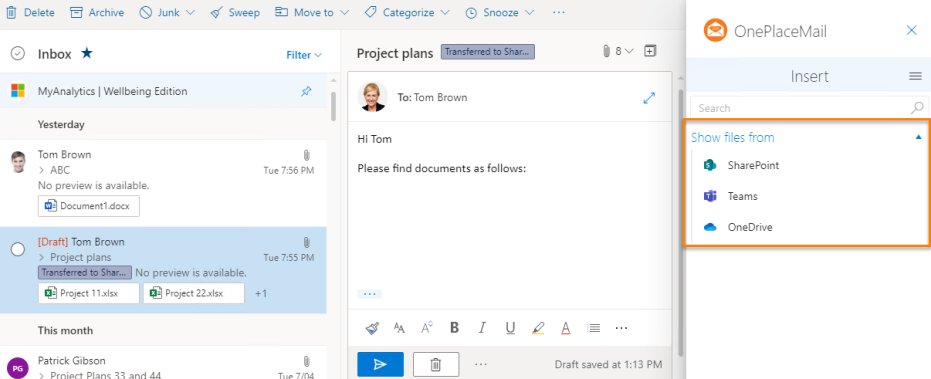Send the draft email
This screenshot has width=931, height=379.
coord(381,364)
